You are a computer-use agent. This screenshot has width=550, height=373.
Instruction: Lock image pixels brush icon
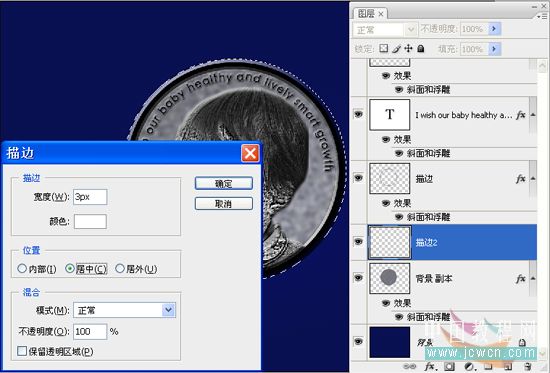point(396,48)
